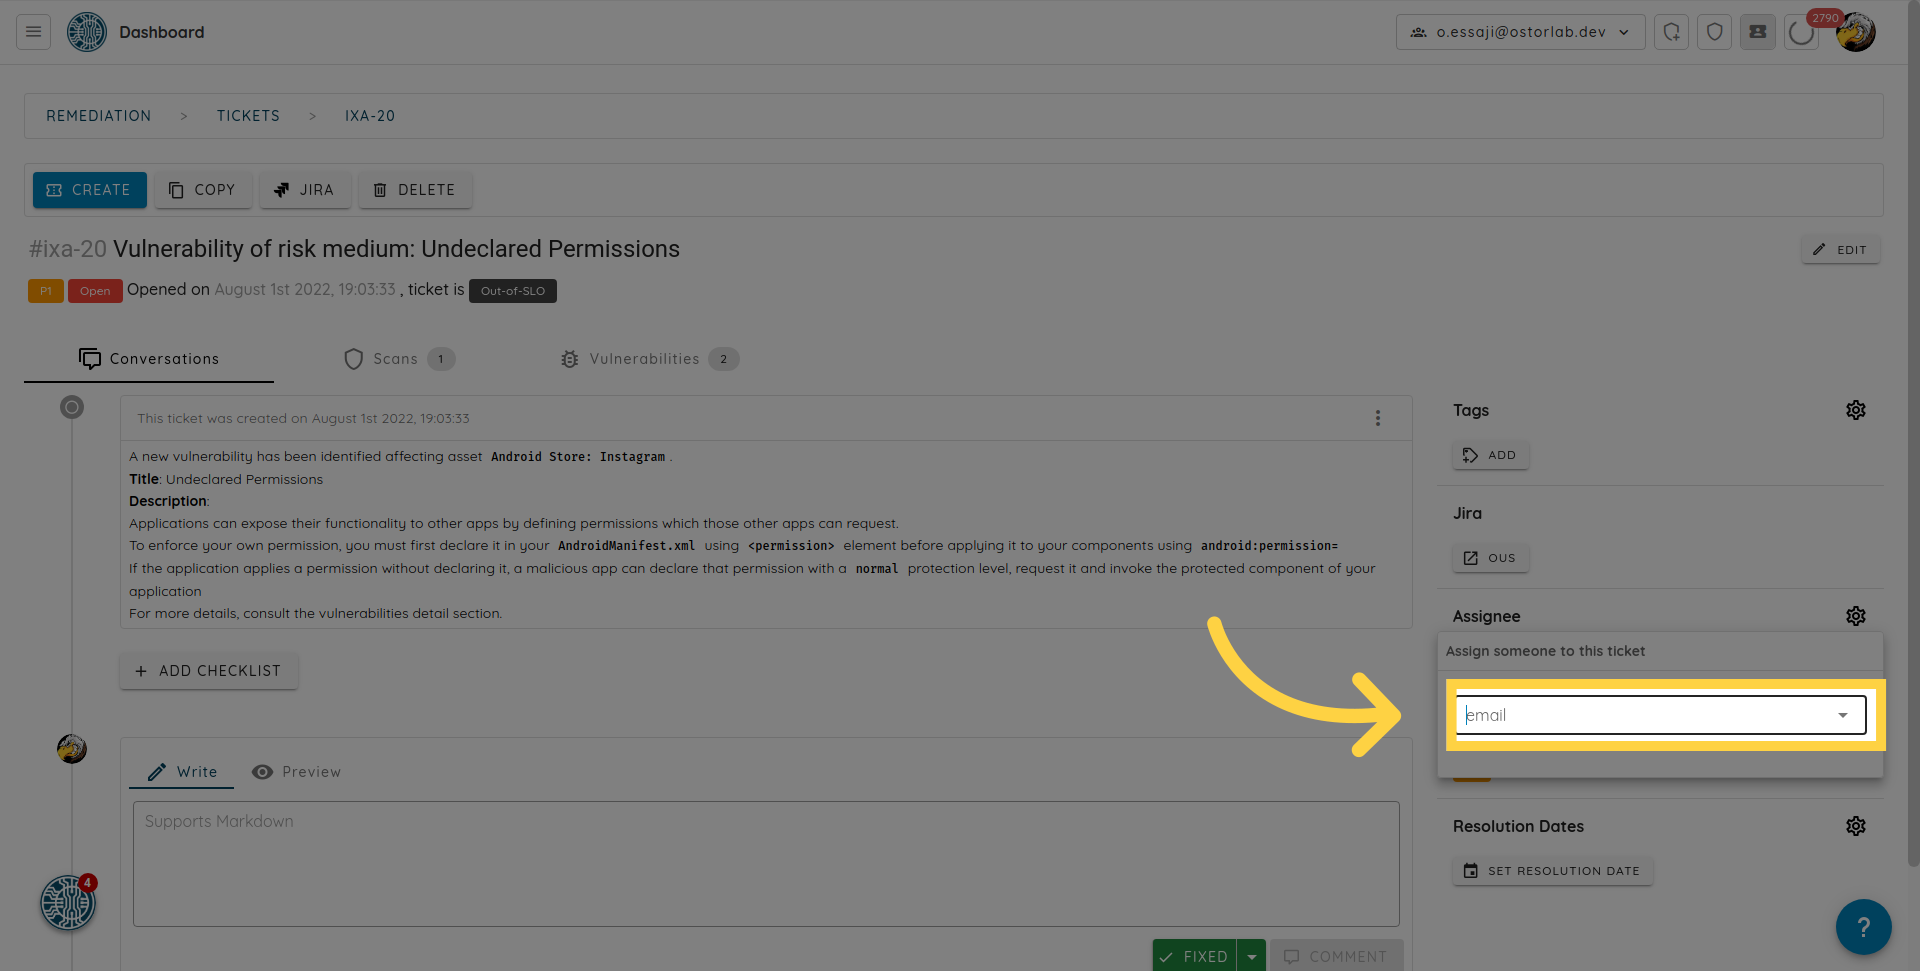The height and width of the screenshot is (971, 1920).
Task: Click the shield icon in top bar
Action: 1714,32
